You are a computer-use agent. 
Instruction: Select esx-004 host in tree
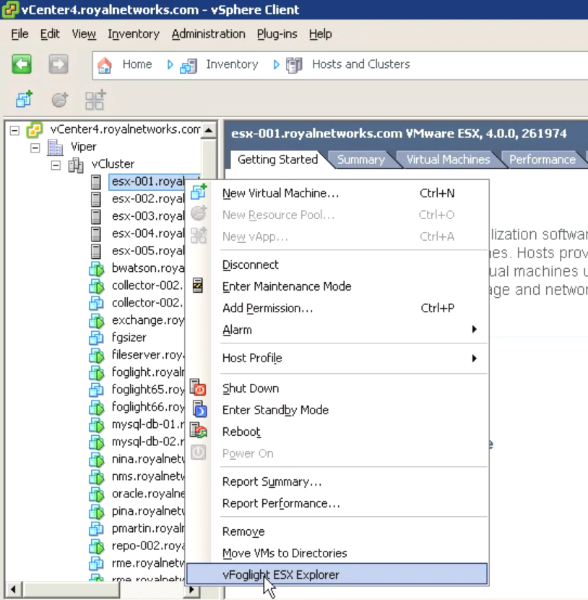click(148, 234)
